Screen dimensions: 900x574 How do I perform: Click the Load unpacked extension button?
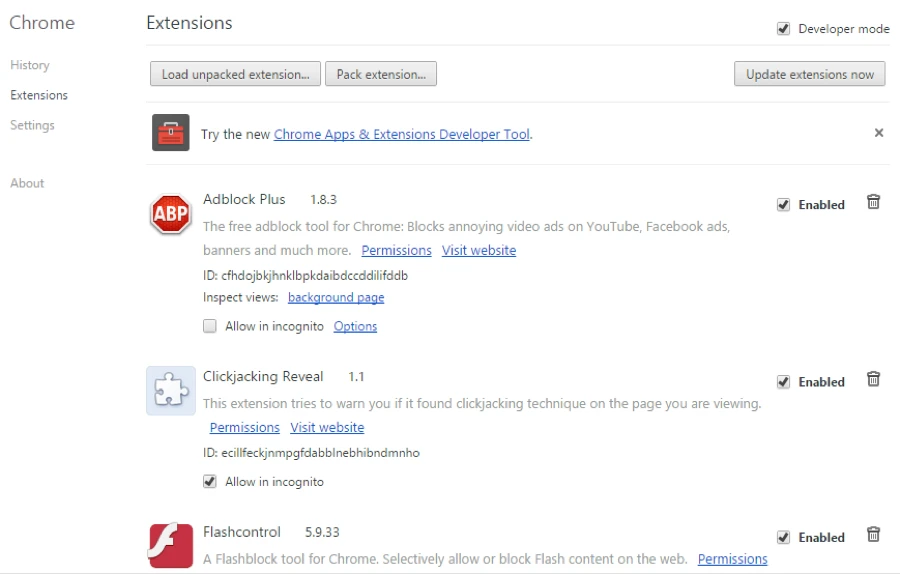235,74
